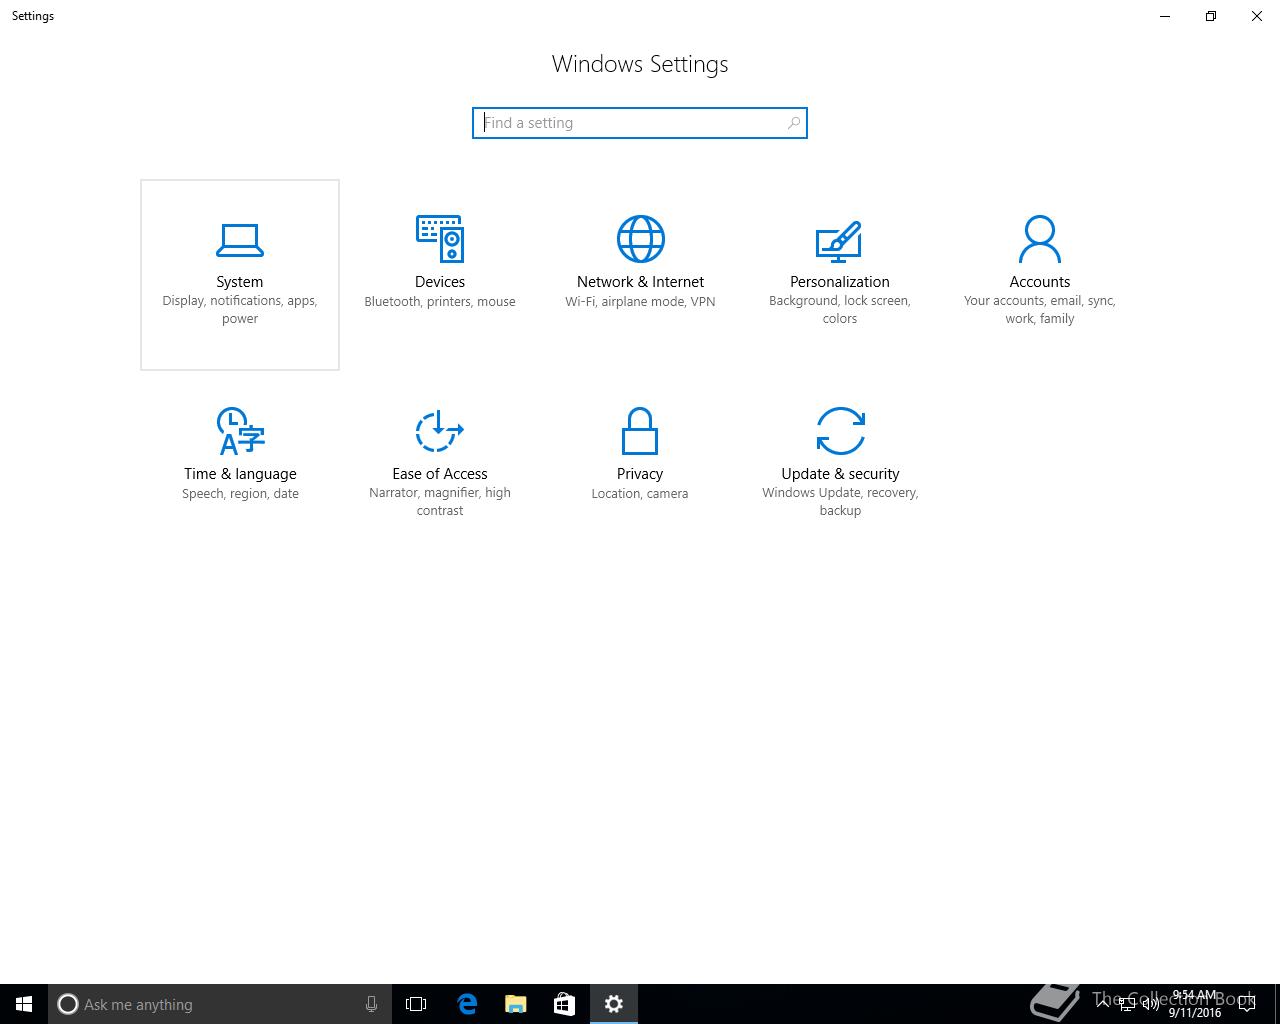Click into the Find a setting box
This screenshot has height=1024, width=1280.
tap(640, 123)
